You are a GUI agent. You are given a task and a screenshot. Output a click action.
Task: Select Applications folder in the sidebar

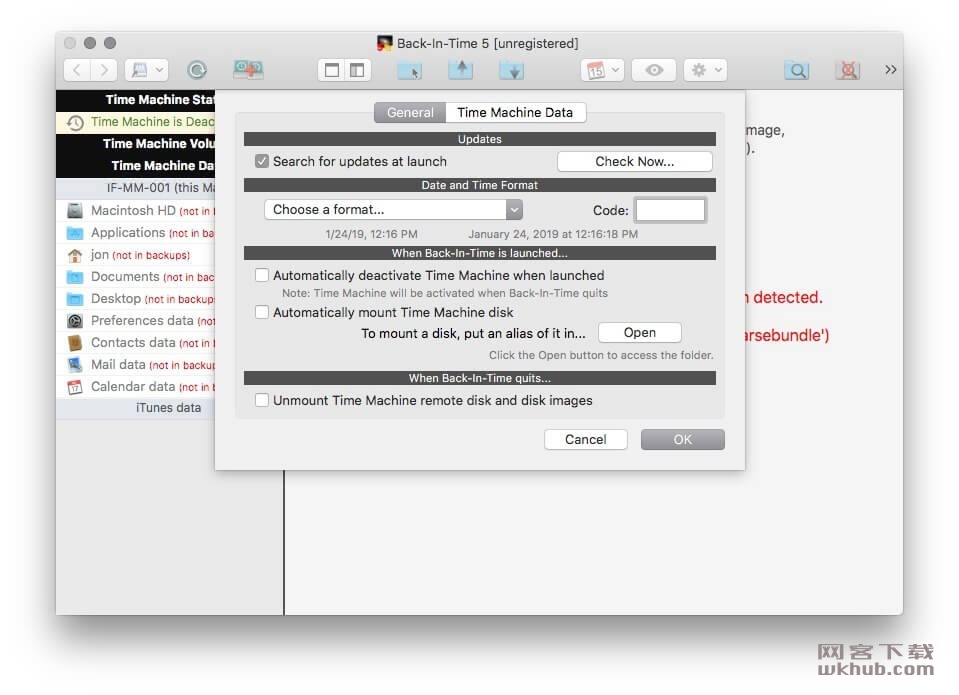[x=136, y=232]
